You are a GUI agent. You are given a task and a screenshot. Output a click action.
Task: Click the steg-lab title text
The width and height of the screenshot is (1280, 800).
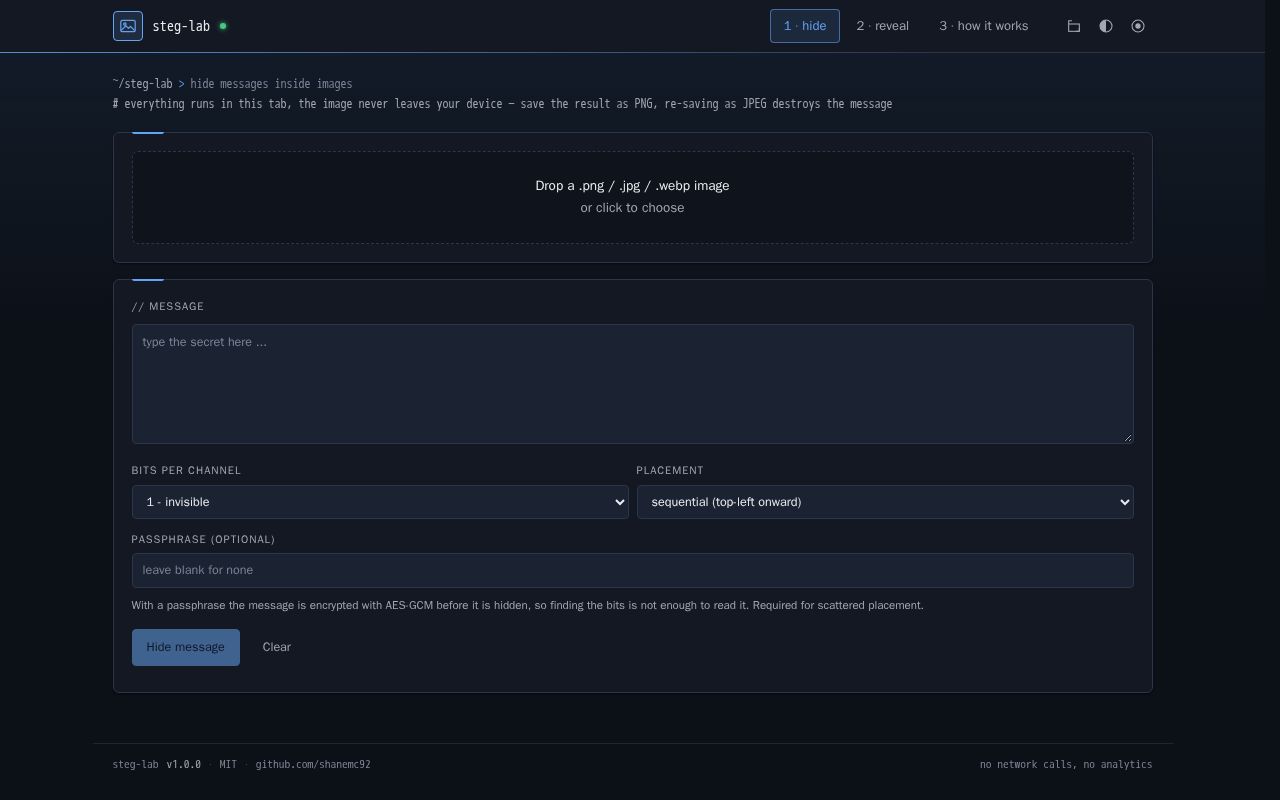pos(181,26)
